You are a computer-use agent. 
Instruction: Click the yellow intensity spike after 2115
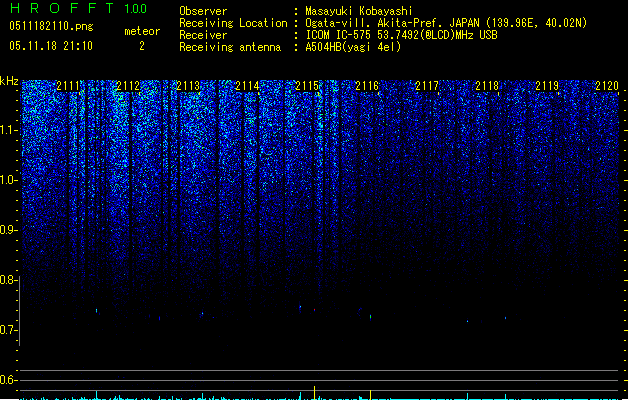(x=314, y=392)
